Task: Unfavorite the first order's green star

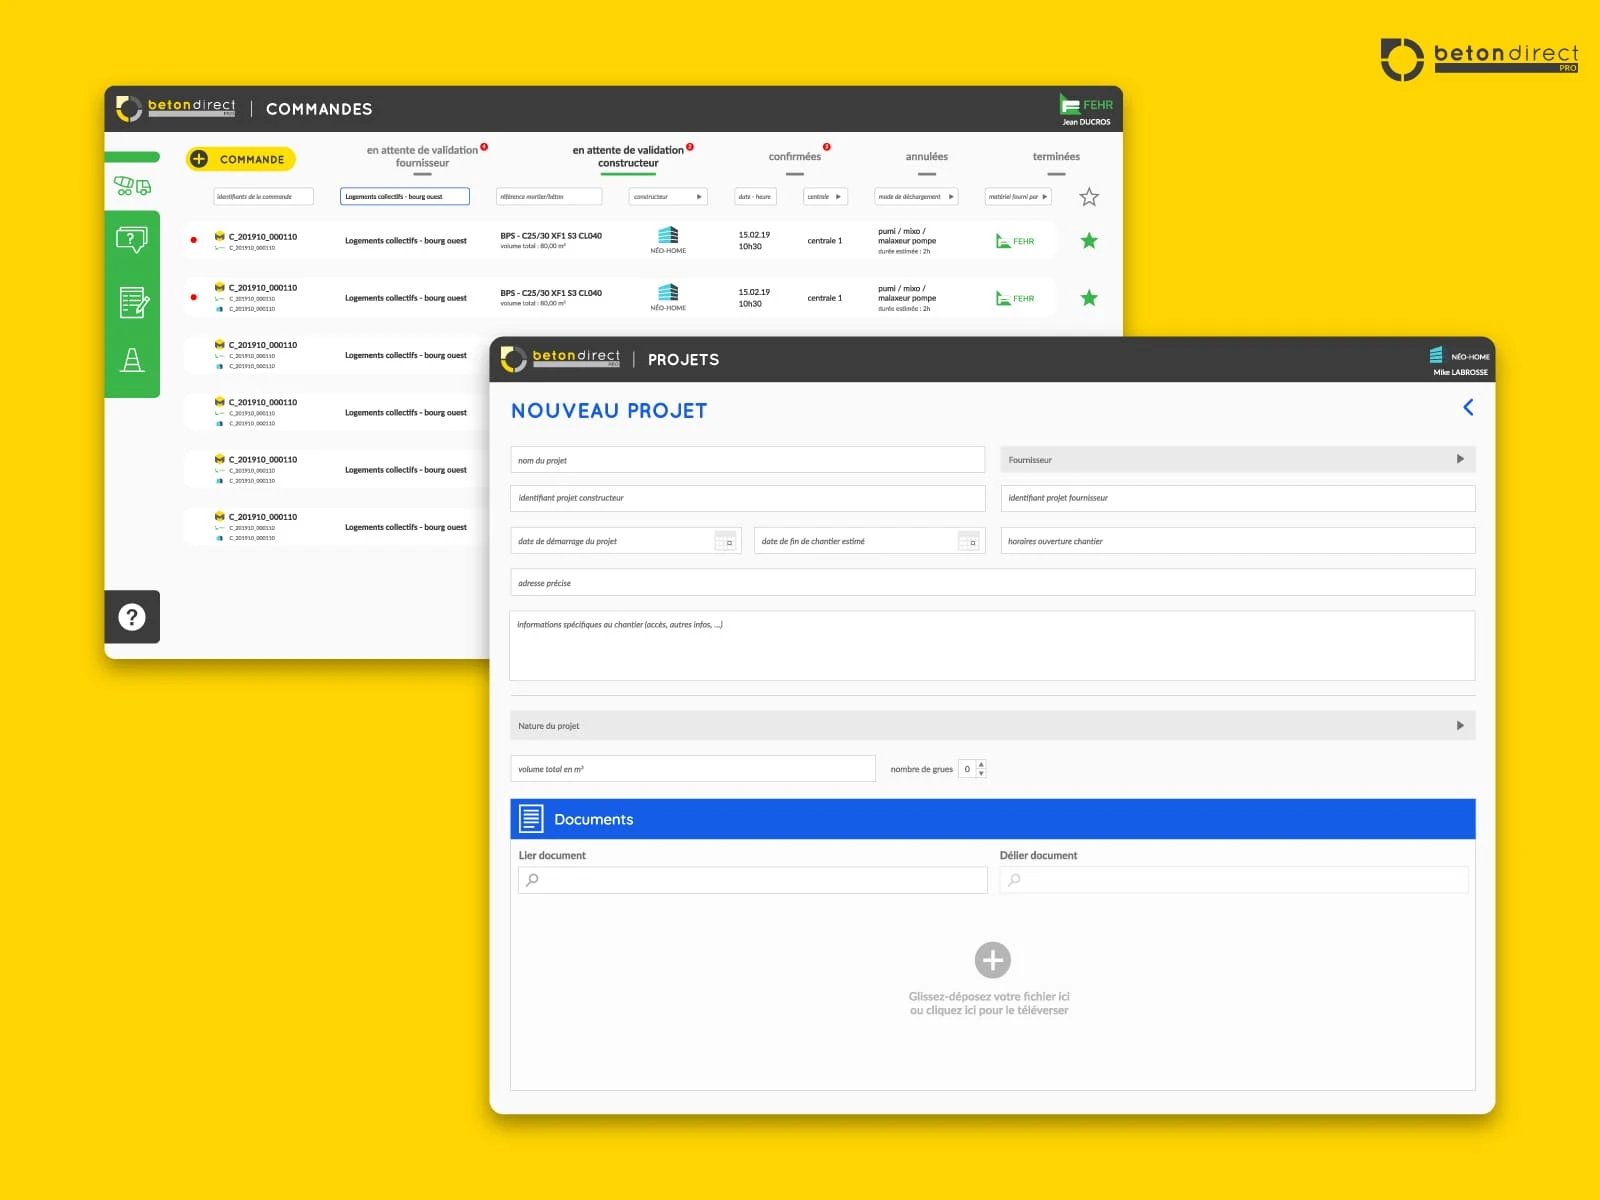Action: (1089, 241)
